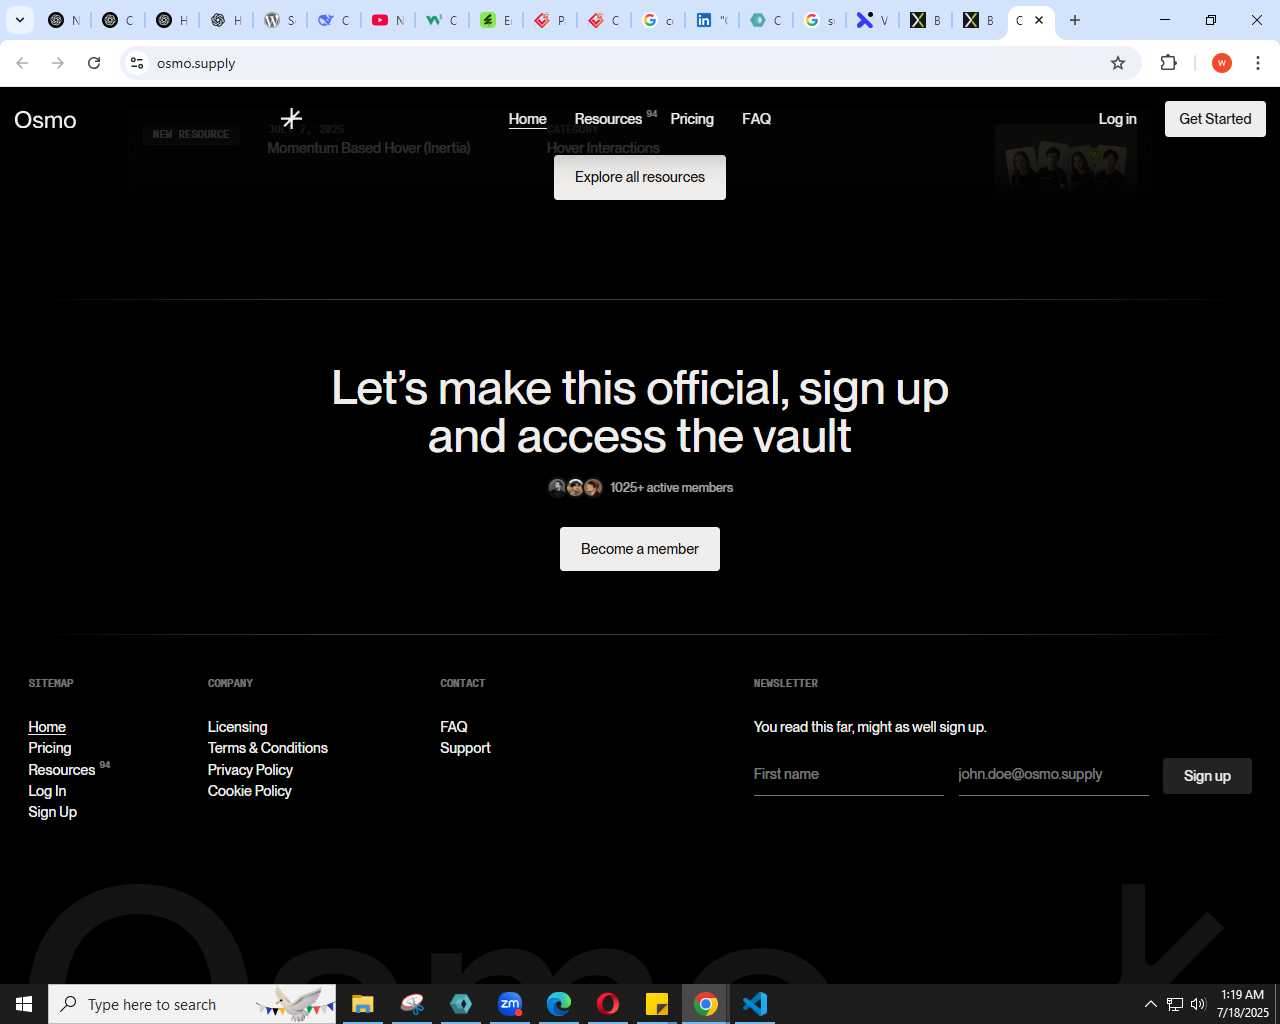Open Chrome's three-dot menu

click(1258, 63)
